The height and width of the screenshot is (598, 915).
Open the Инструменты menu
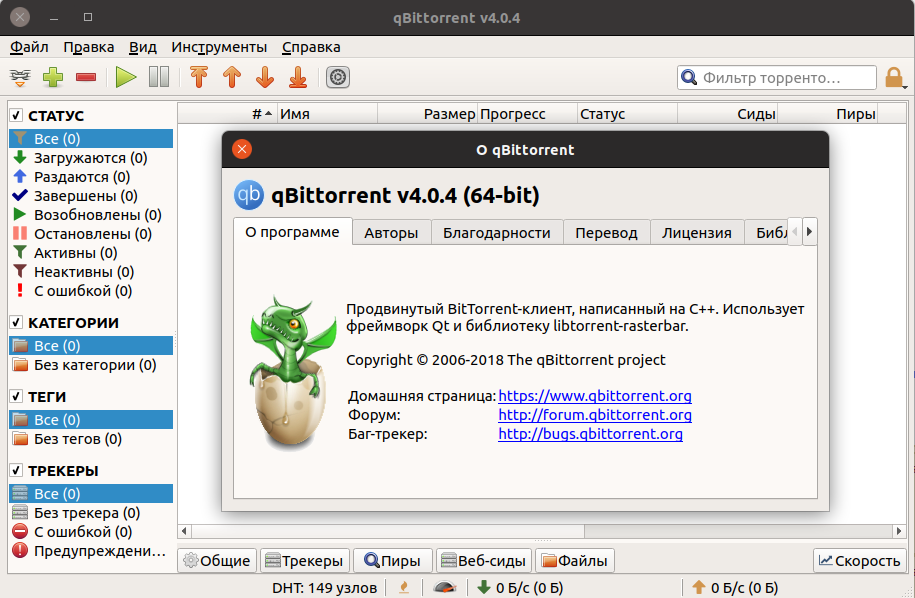219,47
